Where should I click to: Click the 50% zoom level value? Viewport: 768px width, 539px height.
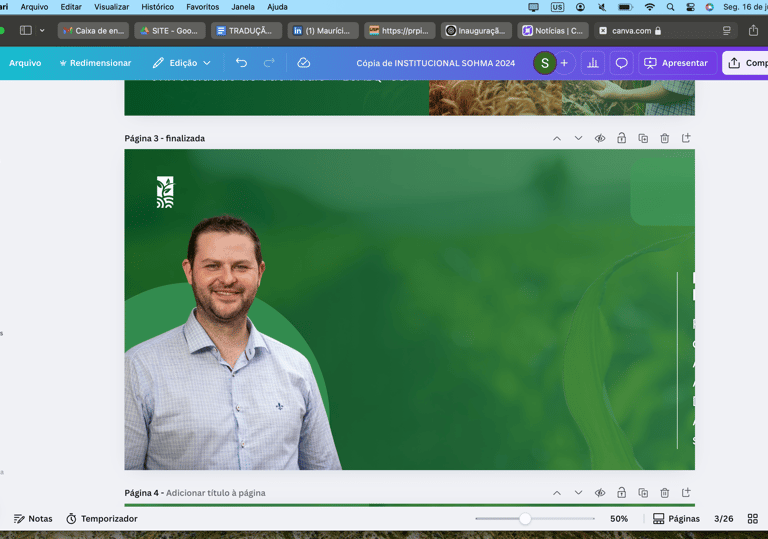(x=619, y=518)
